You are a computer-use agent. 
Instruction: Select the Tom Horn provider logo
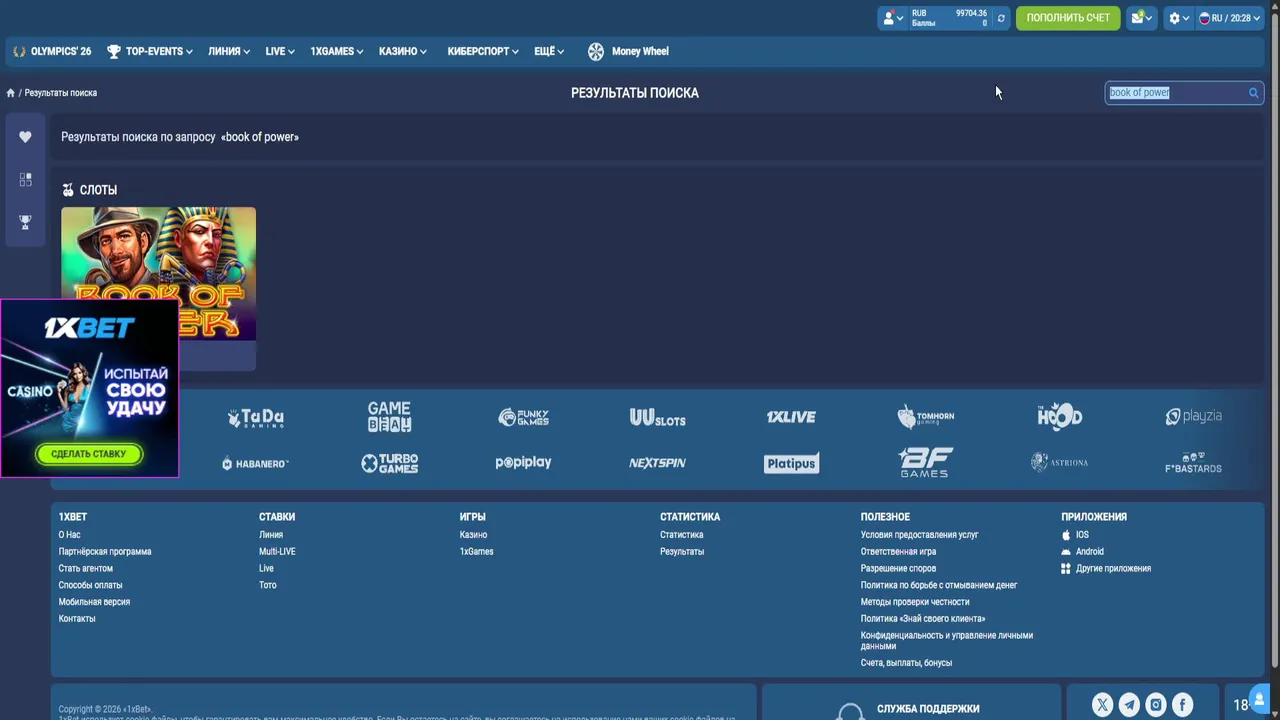925,417
